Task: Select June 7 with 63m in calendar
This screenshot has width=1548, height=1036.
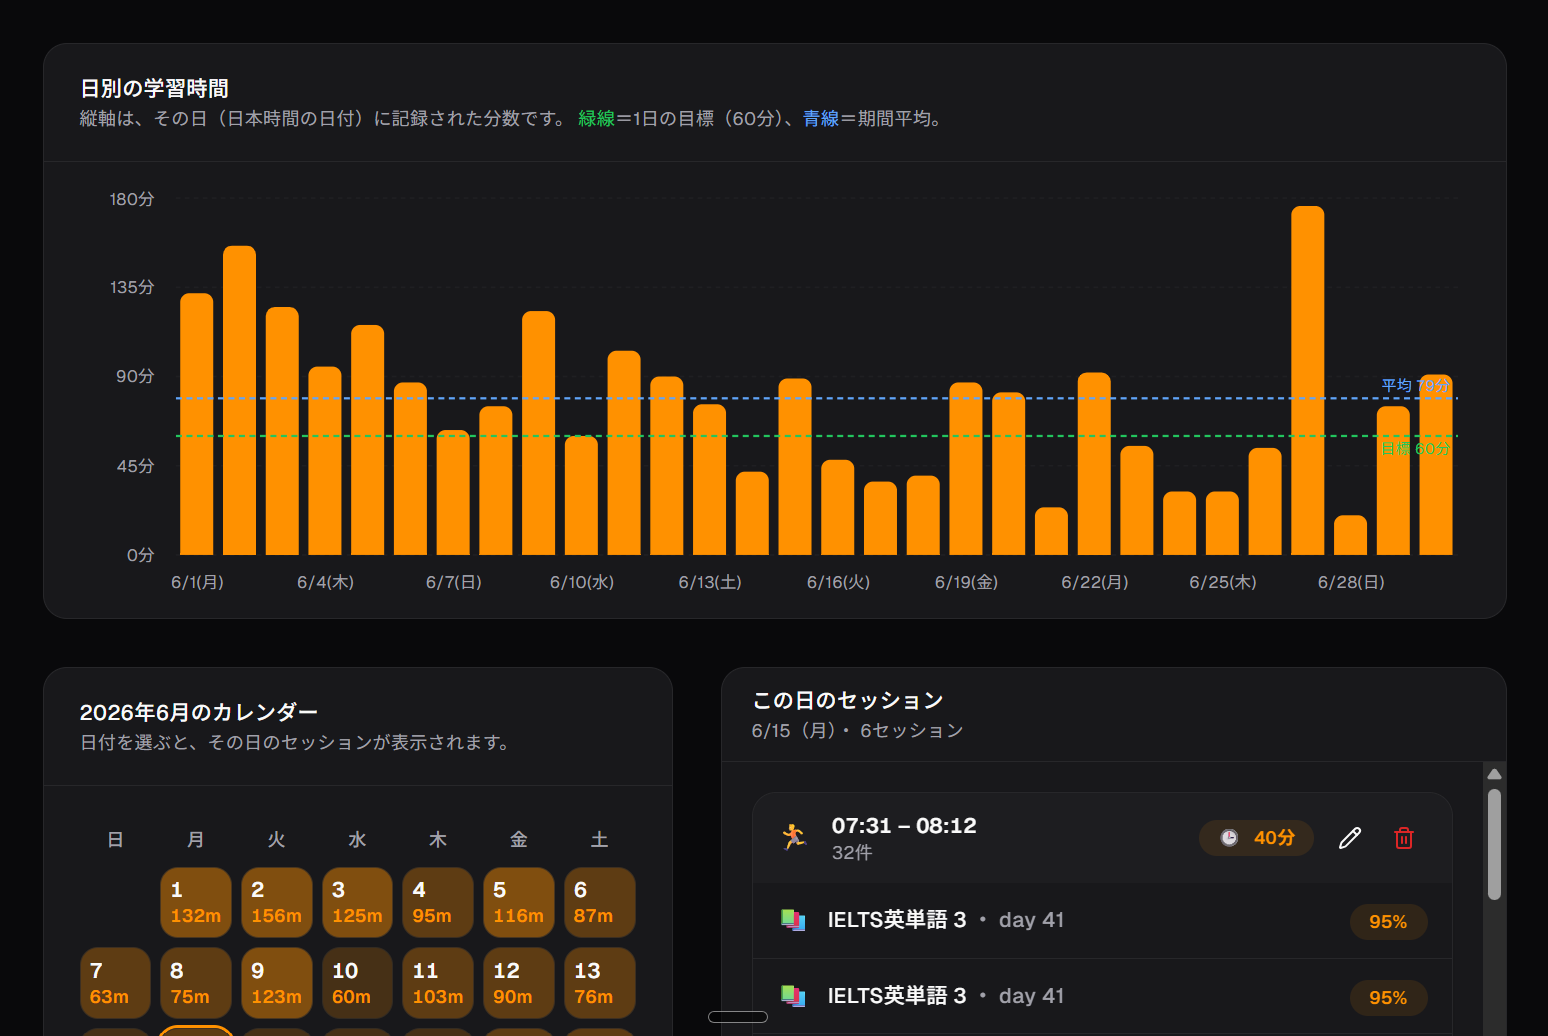Action: [115, 983]
